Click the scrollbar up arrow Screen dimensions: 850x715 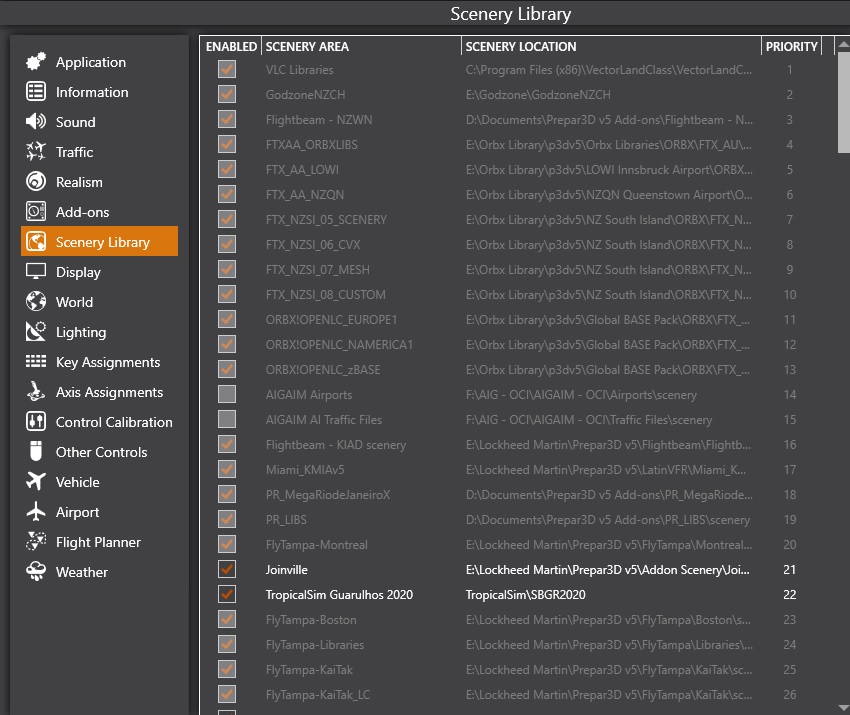[843, 44]
